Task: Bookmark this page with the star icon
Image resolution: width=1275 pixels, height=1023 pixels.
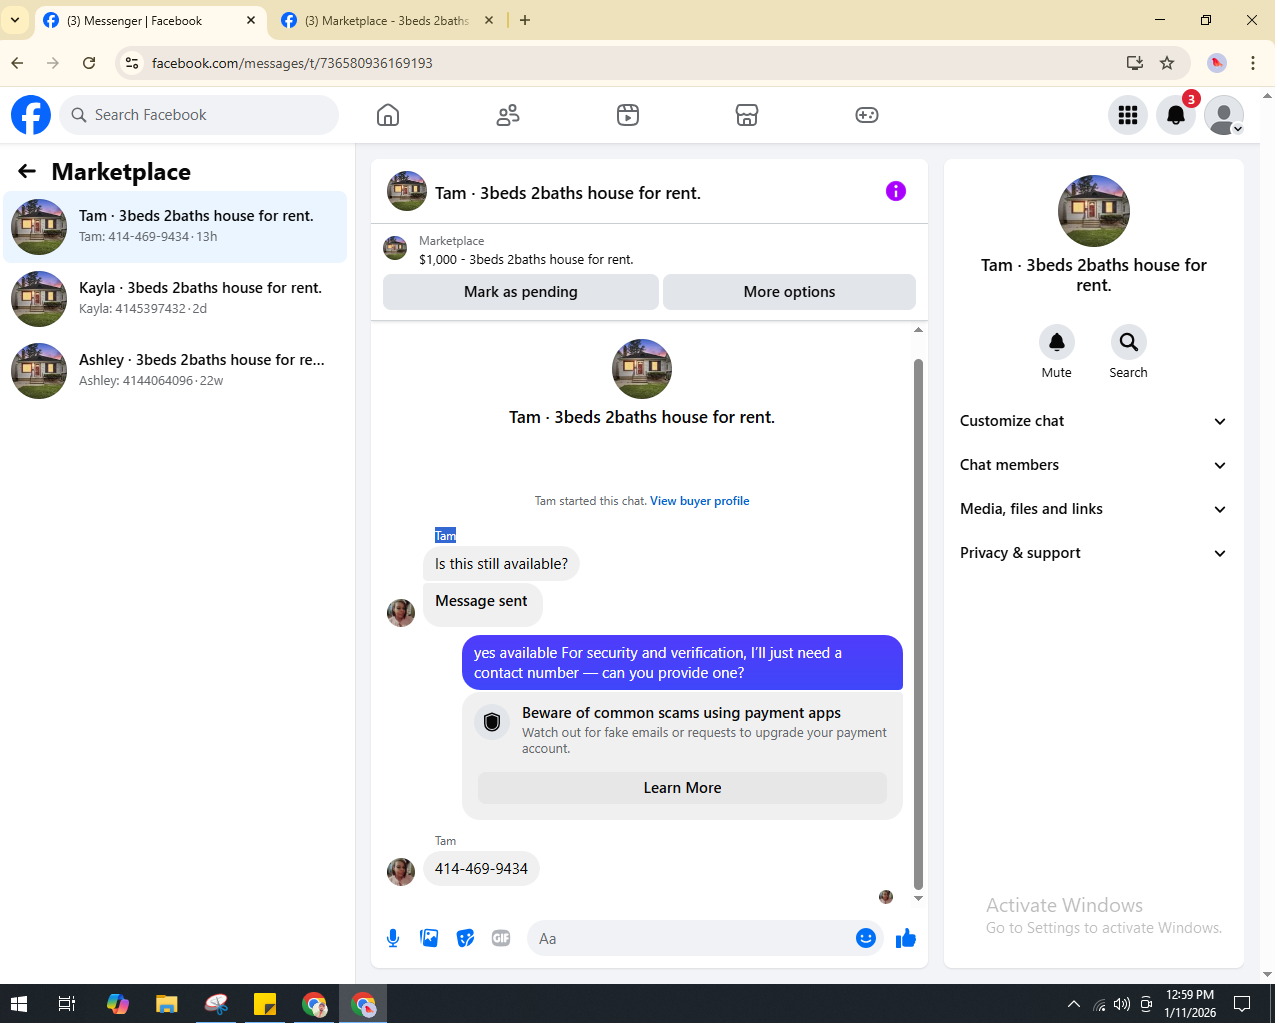Action: (x=1167, y=63)
